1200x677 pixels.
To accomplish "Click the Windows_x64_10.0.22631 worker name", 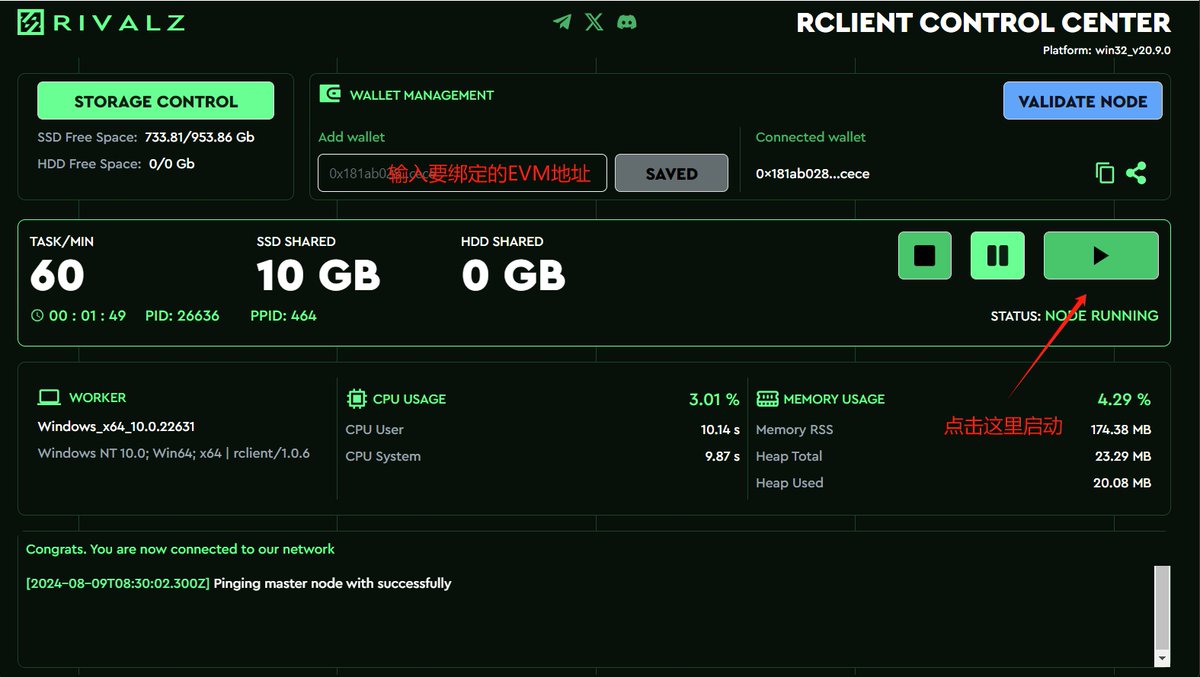I will tap(116, 426).
